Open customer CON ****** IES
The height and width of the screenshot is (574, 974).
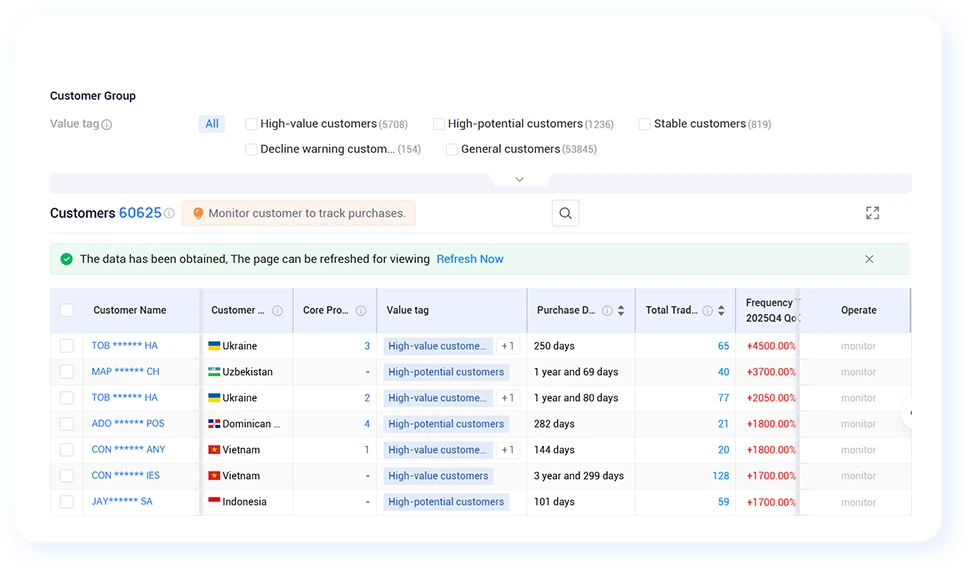coord(125,476)
